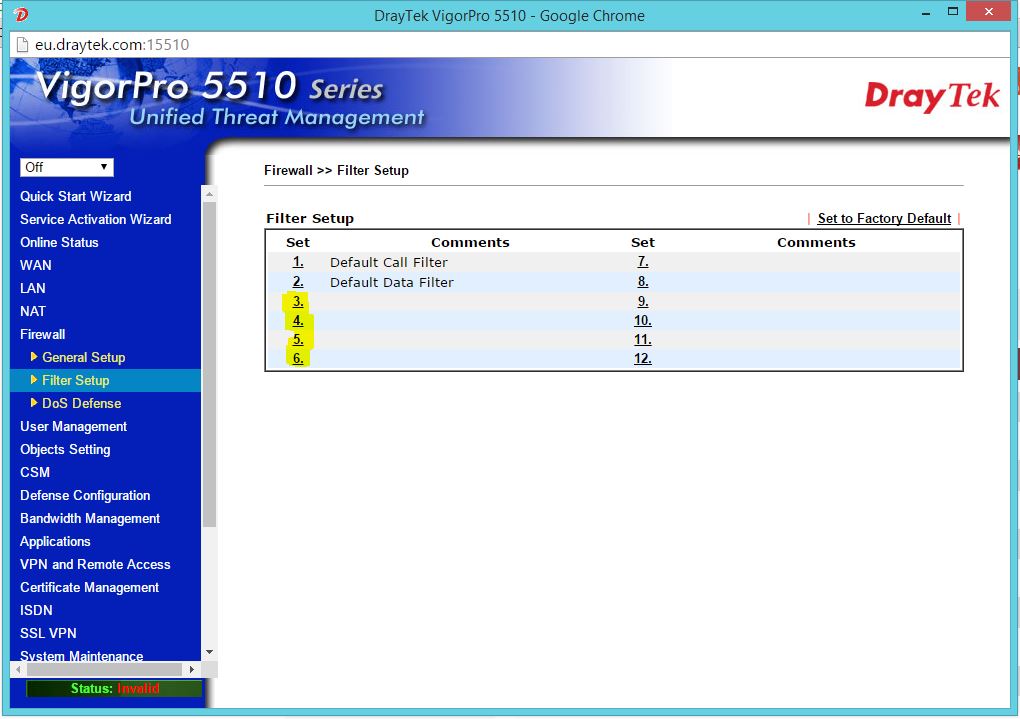The width and height of the screenshot is (1020, 719).
Task: Open the Quick Start Wizard menu
Action: pyautogui.click(x=75, y=196)
